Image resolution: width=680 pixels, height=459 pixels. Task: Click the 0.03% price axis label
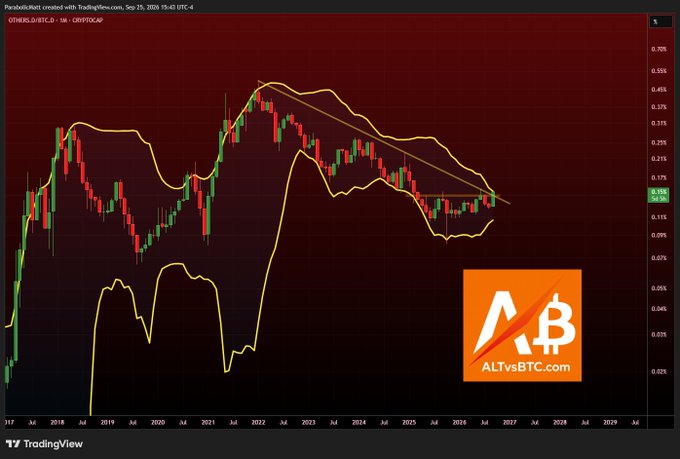(659, 334)
